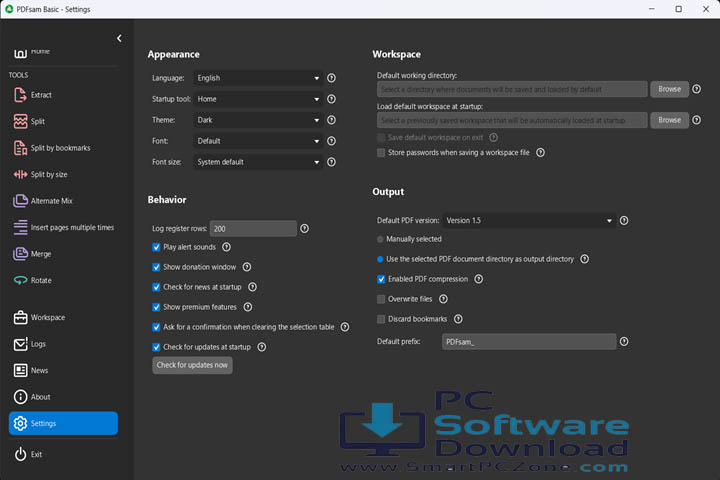
Task: Open the Language dropdown
Action: [x=259, y=78]
